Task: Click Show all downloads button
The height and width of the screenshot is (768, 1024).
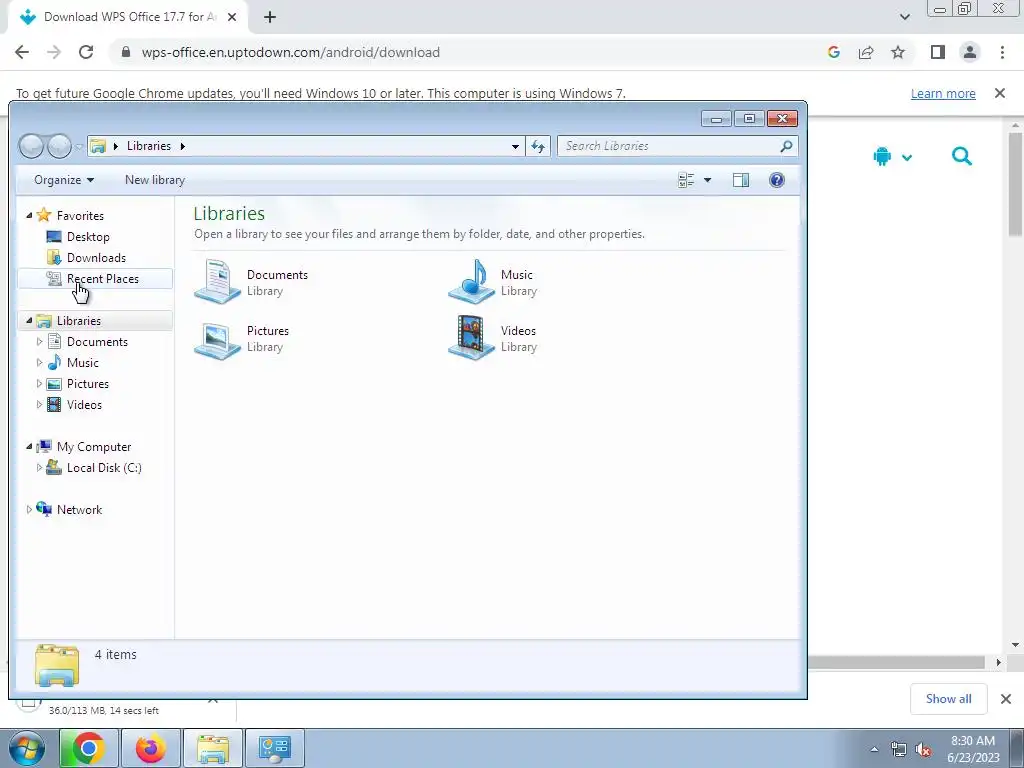Action: [x=948, y=699]
